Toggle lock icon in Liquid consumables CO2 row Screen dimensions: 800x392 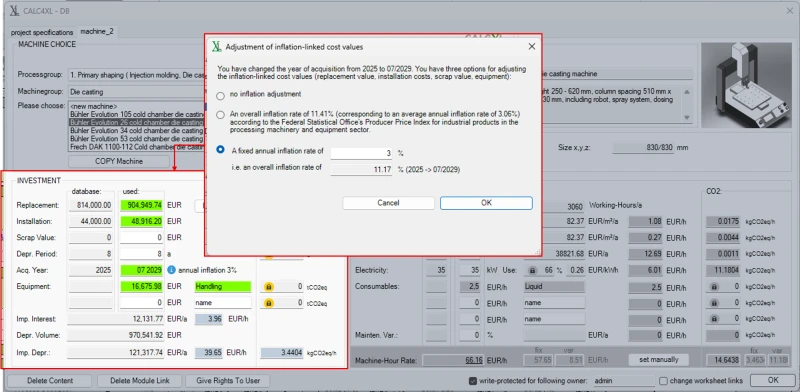[x=714, y=287]
